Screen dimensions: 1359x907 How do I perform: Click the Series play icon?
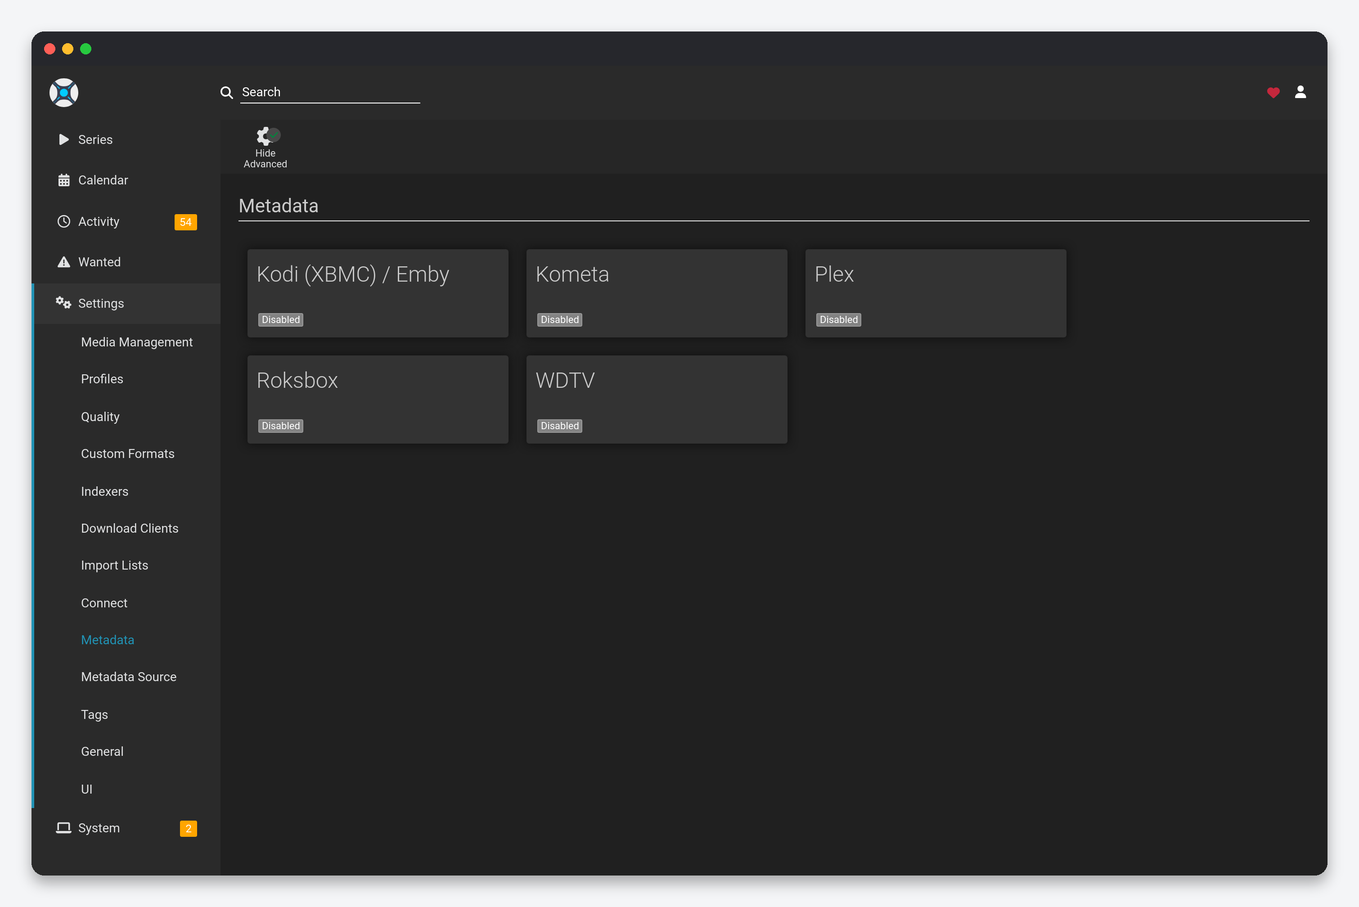coord(64,140)
